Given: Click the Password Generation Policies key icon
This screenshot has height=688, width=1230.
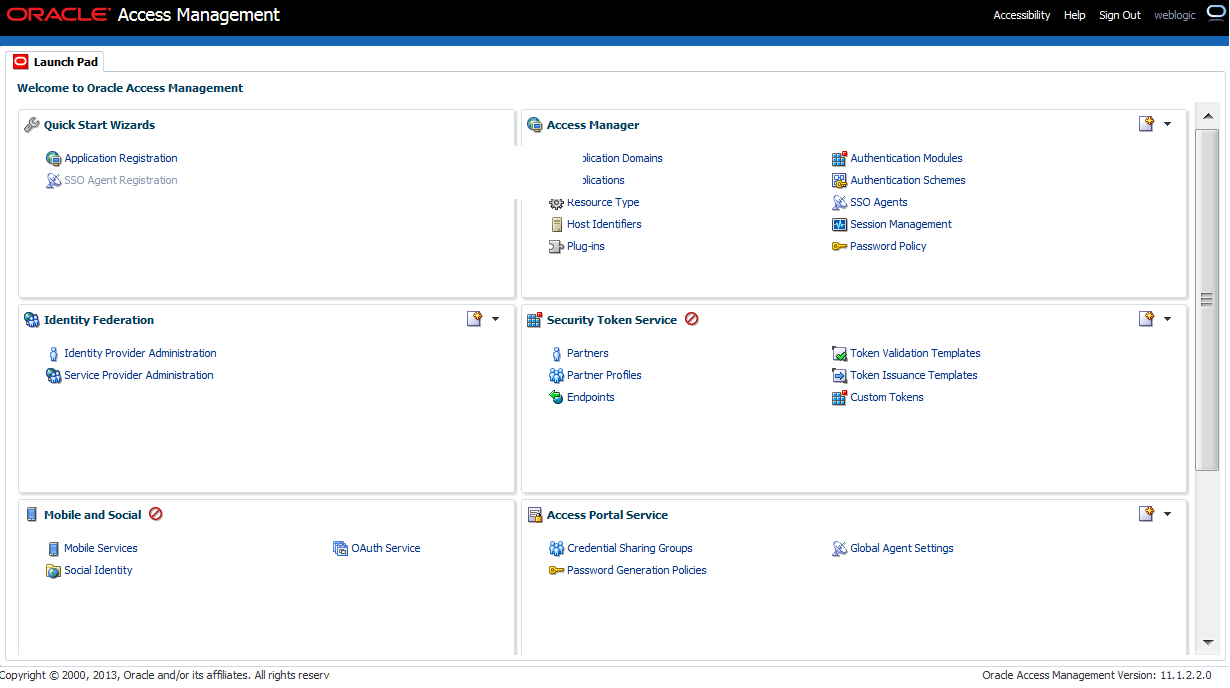Looking at the screenshot, I should [x=557, y=571].
